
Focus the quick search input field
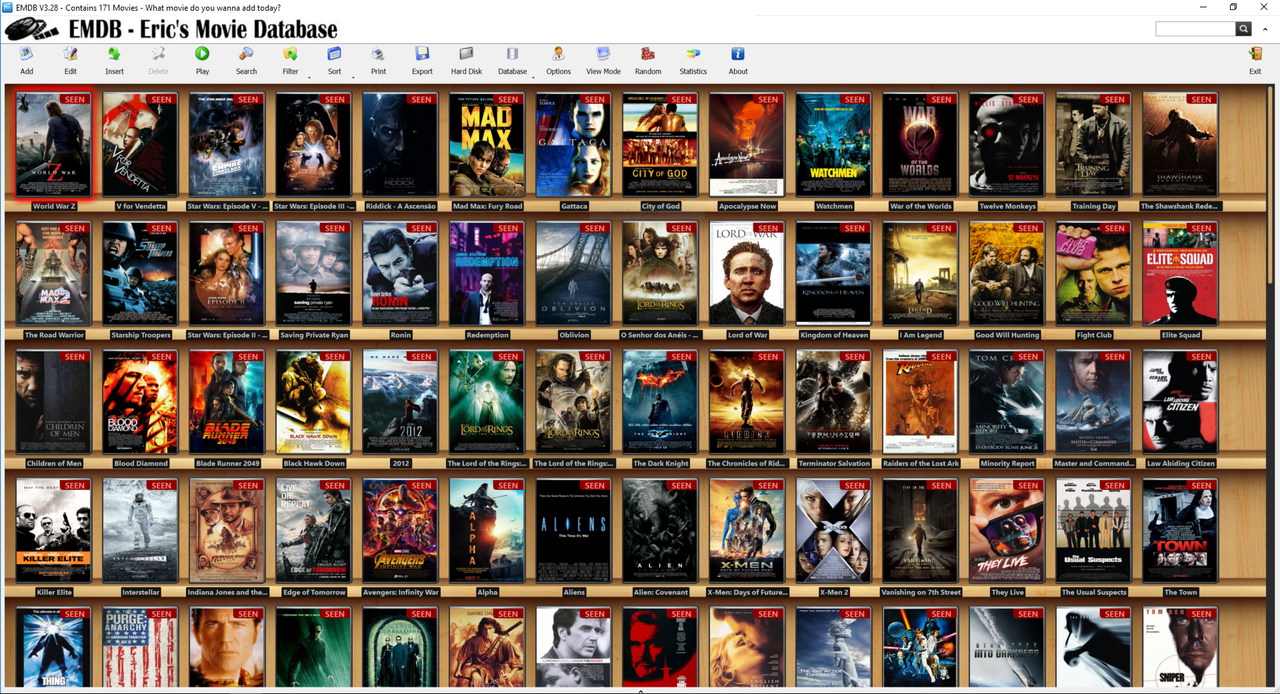pyautogui.click(x=1195, y=29)
